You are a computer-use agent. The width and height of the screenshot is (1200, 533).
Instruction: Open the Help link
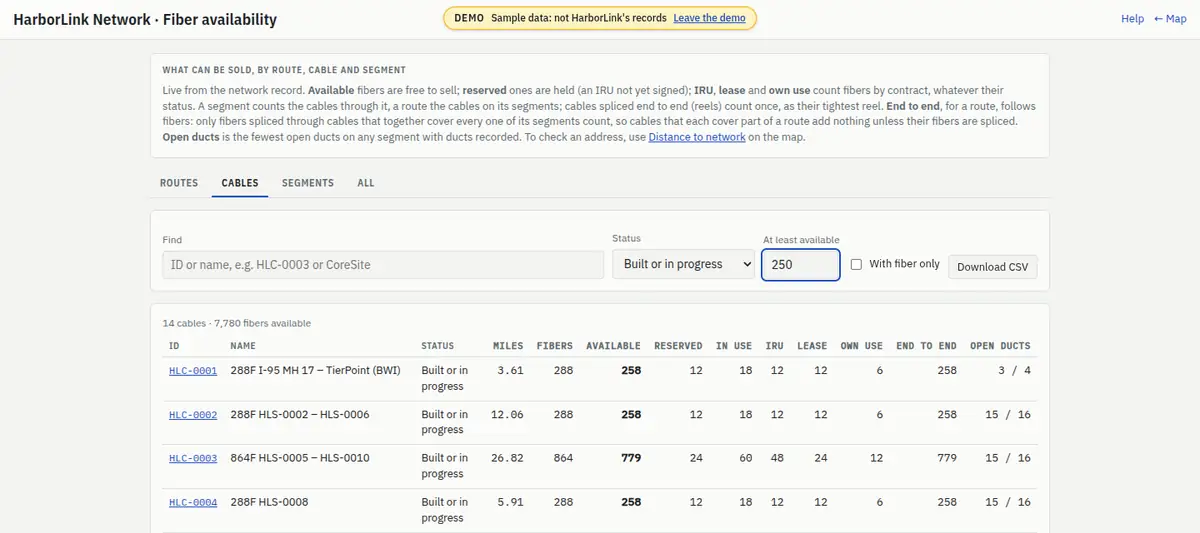tap(1132, 19)
